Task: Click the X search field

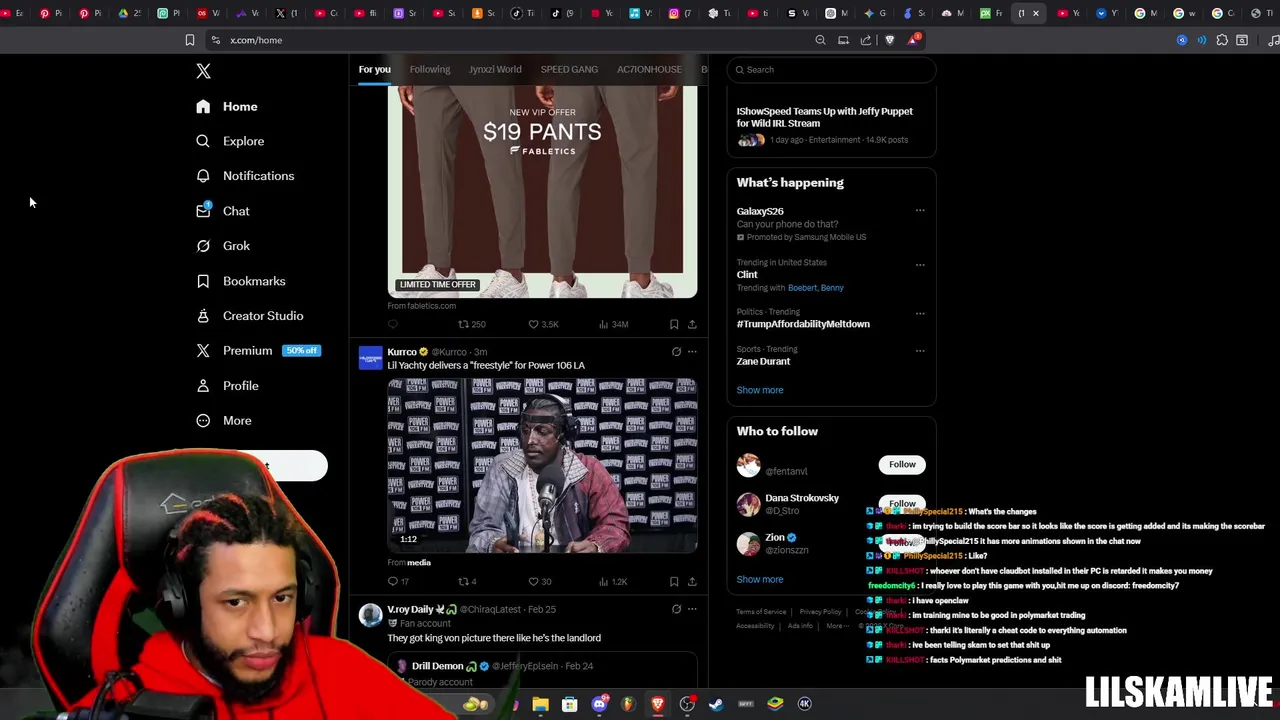Action: pyautogui.click(x=831, y=70)
